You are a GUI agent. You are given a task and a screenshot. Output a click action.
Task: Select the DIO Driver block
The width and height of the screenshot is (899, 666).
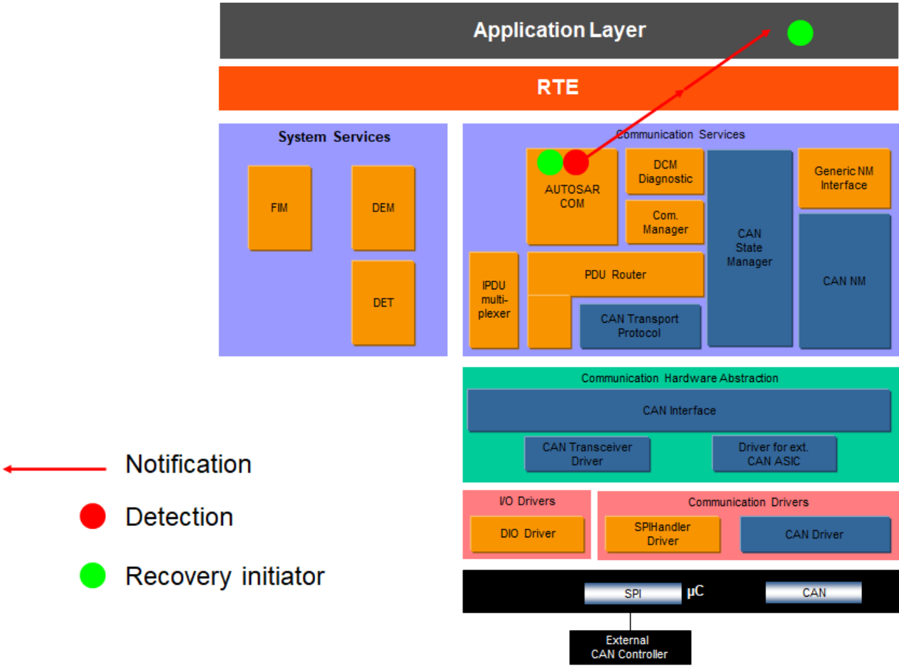(x=527, y=534)
